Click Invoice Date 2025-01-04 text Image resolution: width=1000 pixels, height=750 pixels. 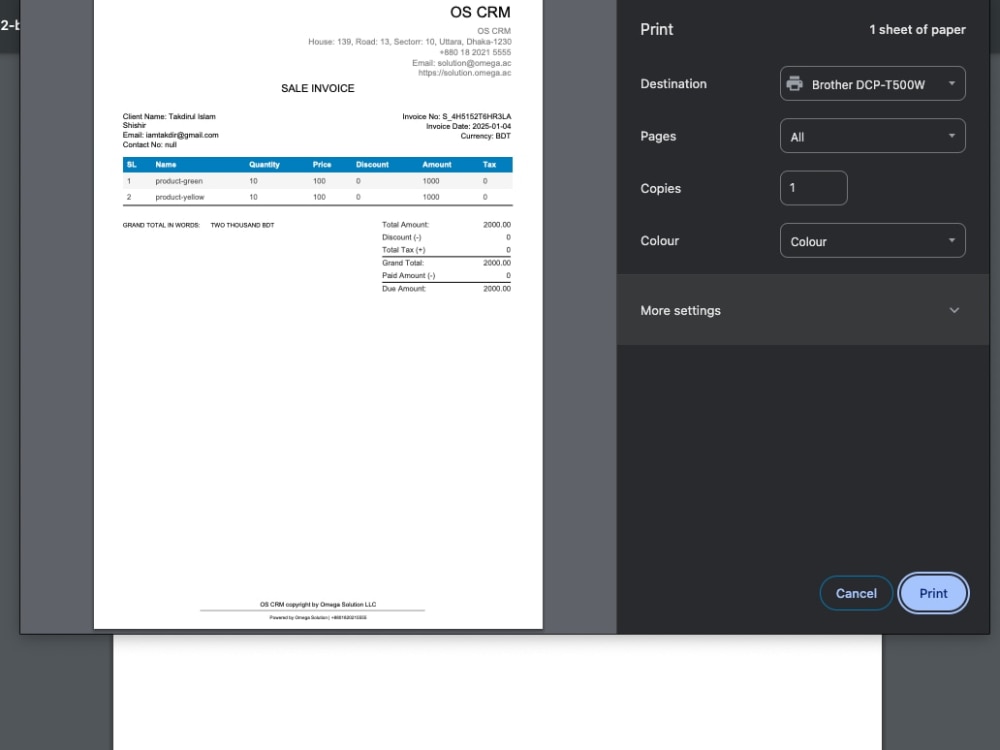click(469, 126)
